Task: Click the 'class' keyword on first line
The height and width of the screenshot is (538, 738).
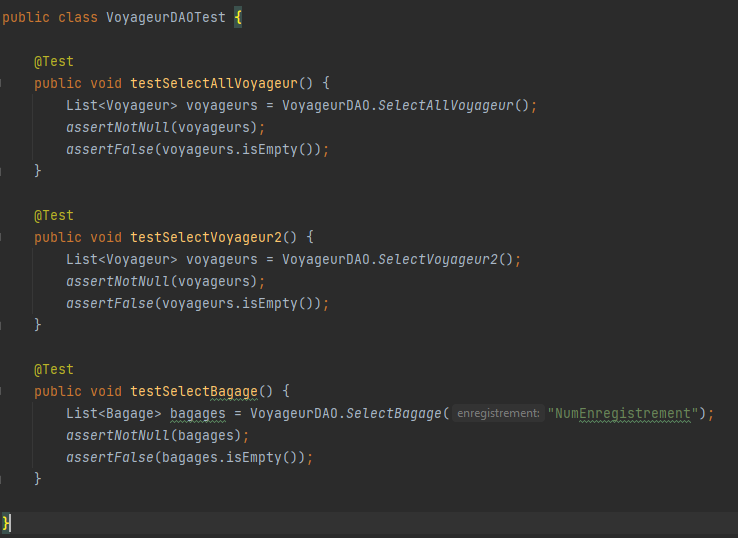Action: 78,18
